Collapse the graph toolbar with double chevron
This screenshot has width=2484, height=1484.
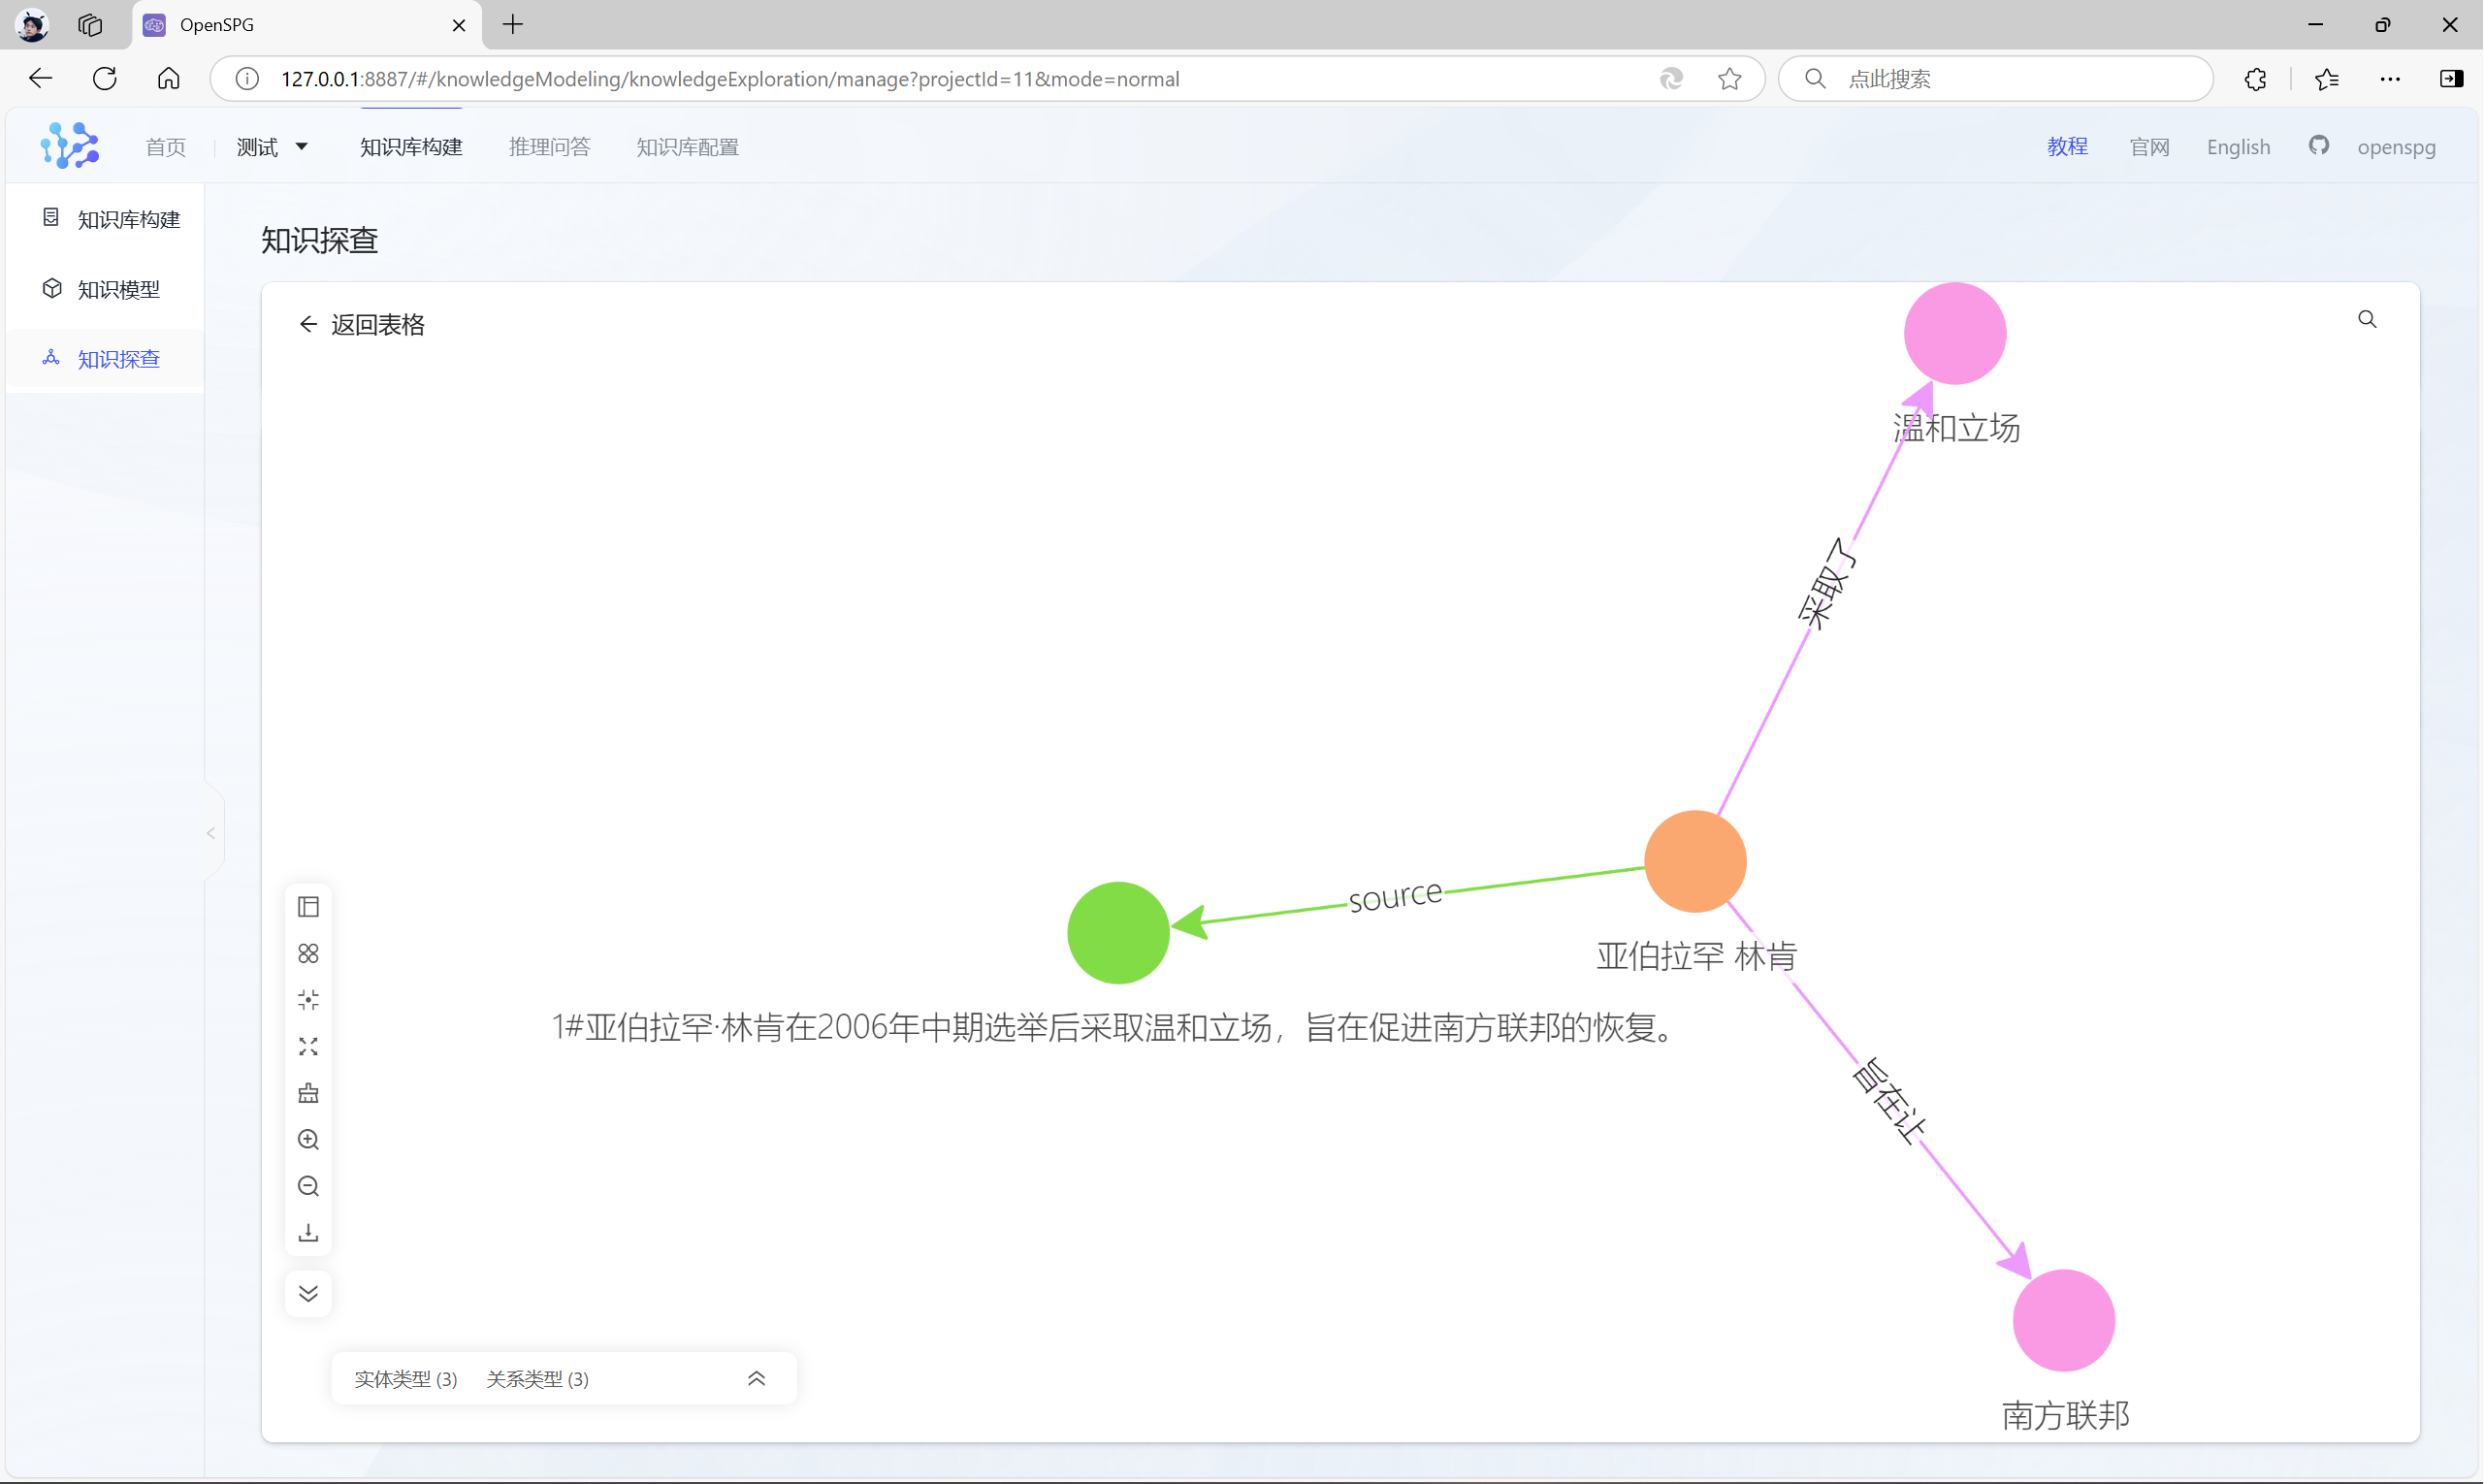click(x=308, y=1294)
